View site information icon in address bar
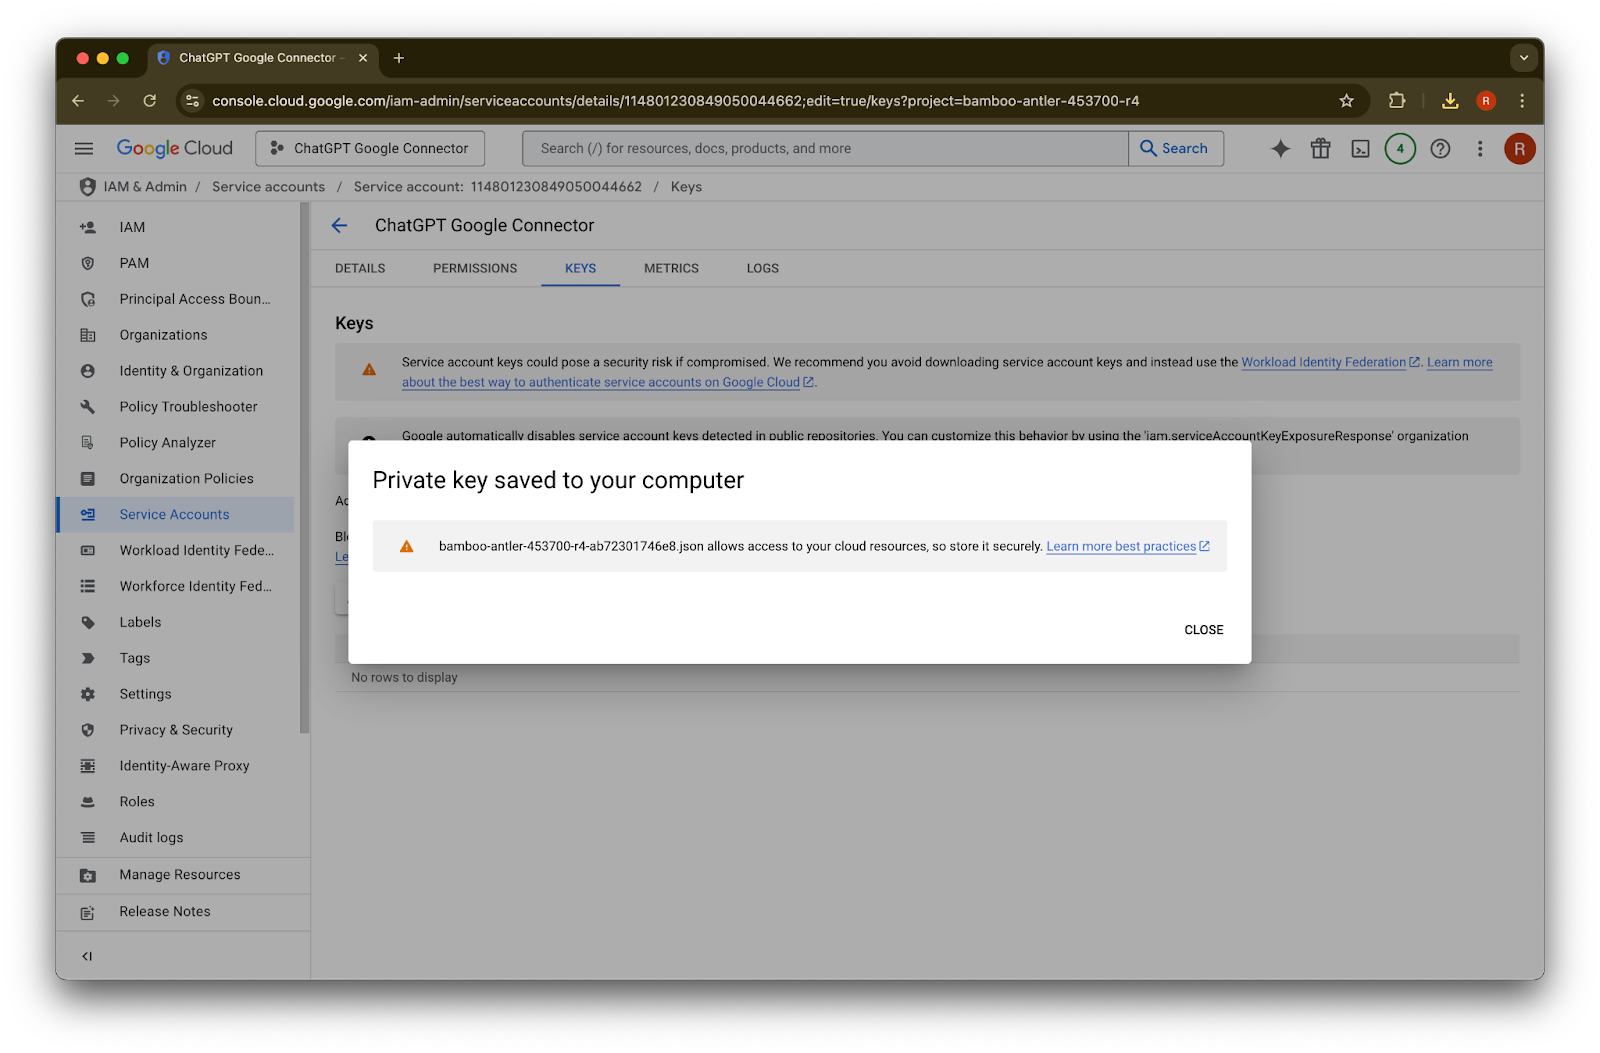Screen dimensions: 1600x1053 [x=193, y=101]
